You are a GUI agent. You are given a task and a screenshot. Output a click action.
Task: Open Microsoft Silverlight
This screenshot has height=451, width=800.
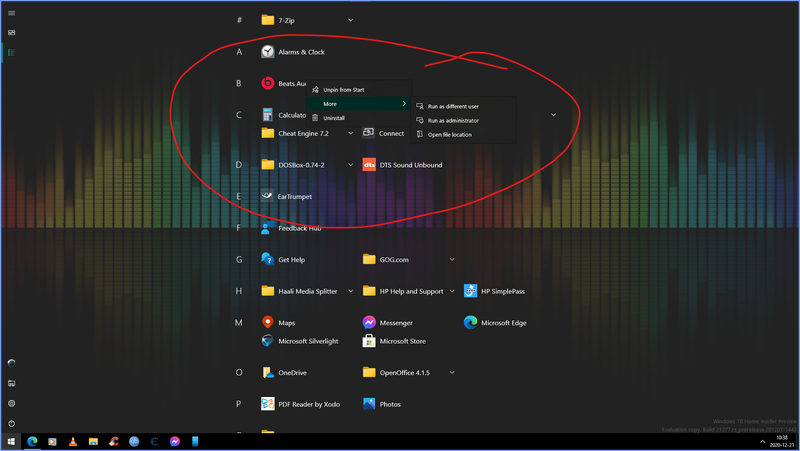pos(300,341)
